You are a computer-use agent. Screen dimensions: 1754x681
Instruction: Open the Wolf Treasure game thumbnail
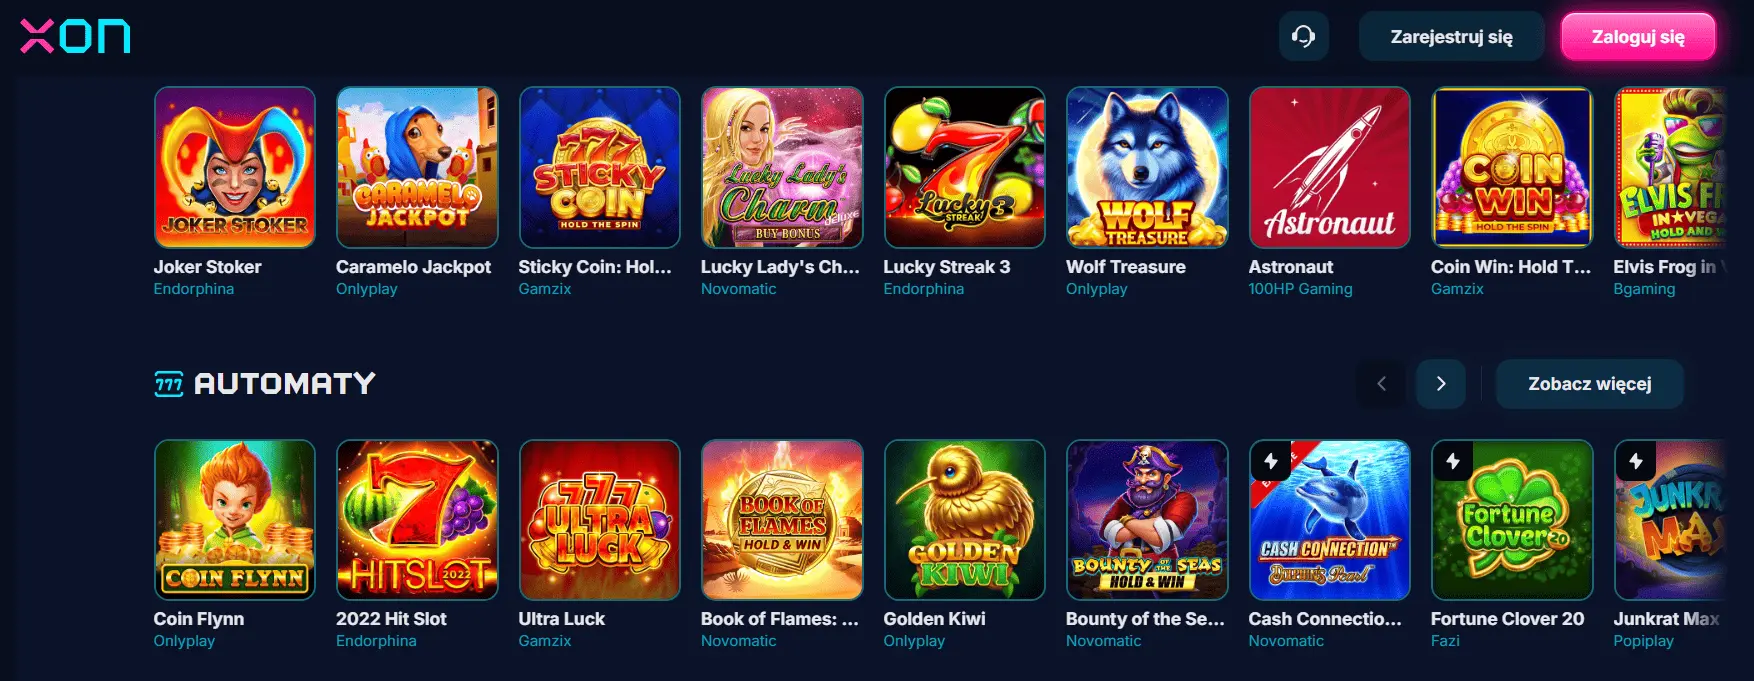tap(1147, 167)
